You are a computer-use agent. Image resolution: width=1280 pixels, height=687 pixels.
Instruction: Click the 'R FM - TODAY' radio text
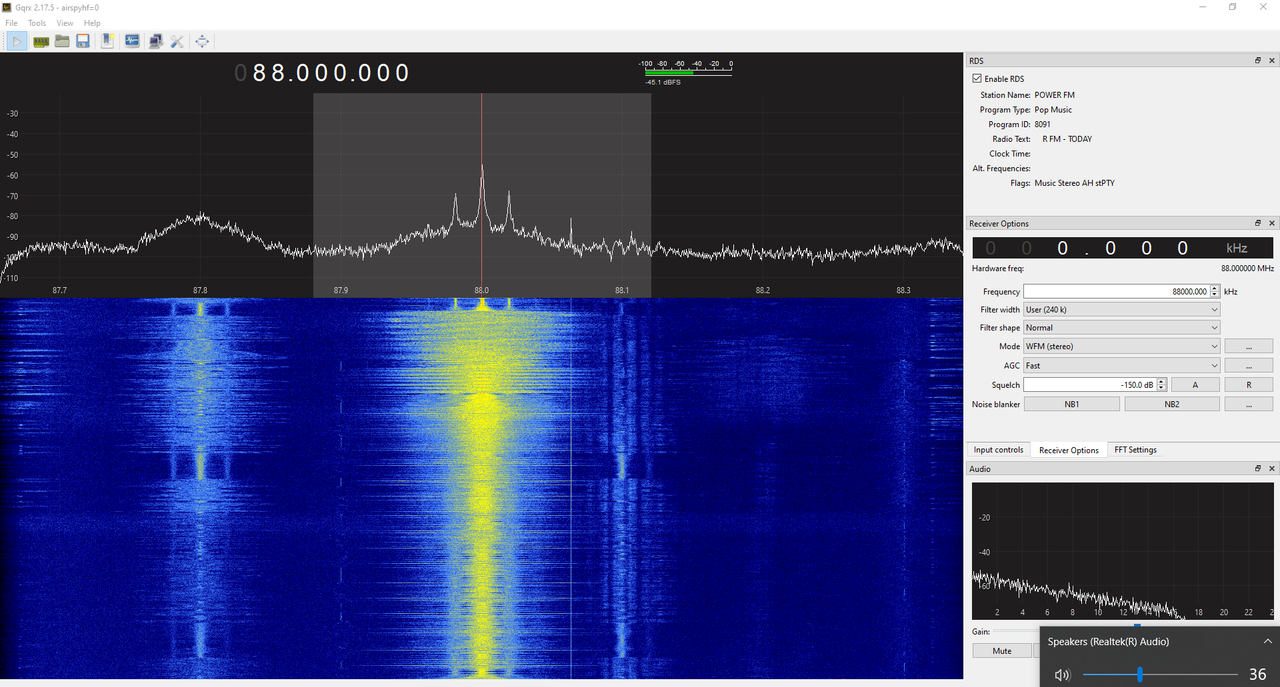pyautogui.click(x=1067, y=139)
